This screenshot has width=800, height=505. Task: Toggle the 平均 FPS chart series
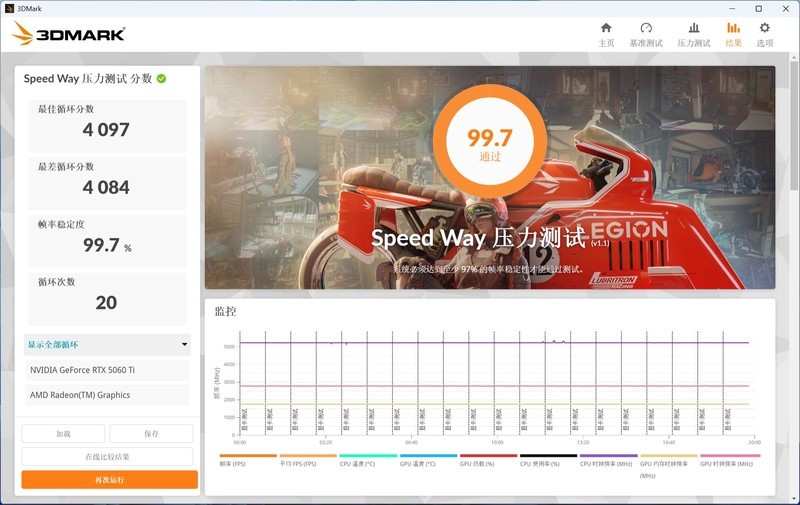point(308,461)
